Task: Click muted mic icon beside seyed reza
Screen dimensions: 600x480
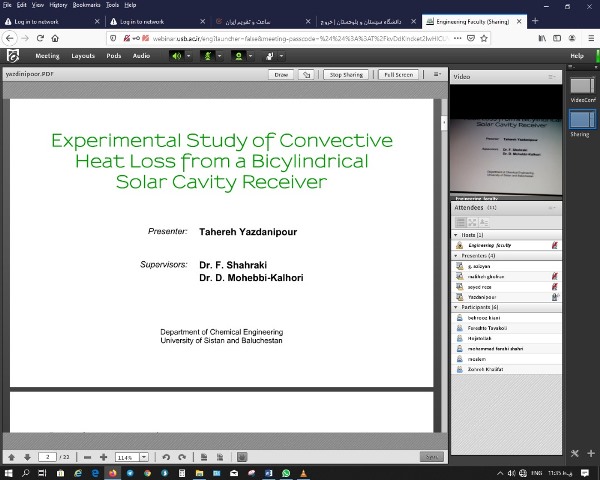Action: 554,287
